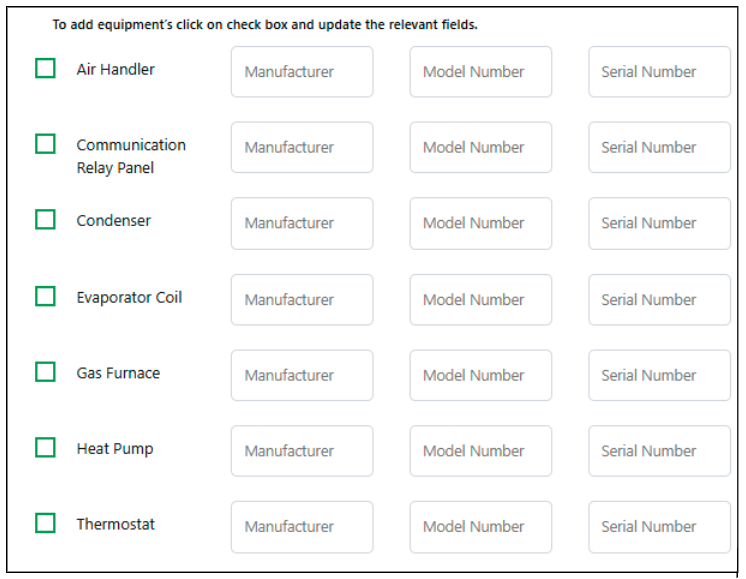This screenshot has height=579, width=746.
Task: Tick the Condenser checkbox
Action: point(45,219)
